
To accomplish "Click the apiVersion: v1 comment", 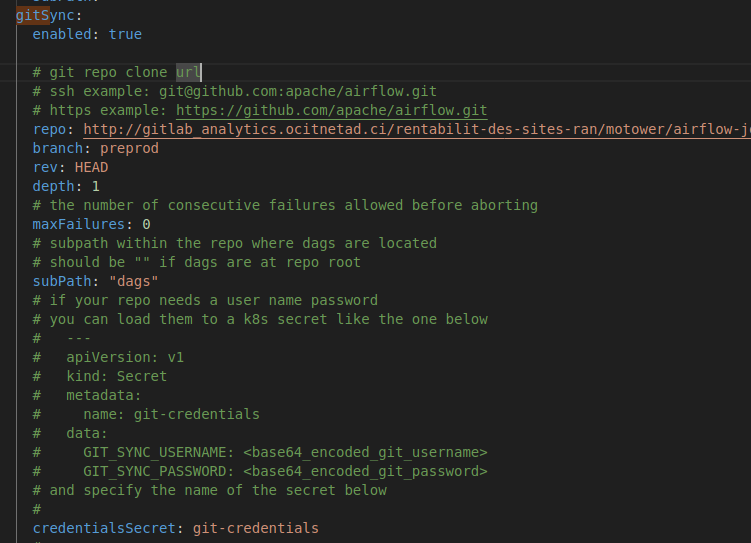I will (125, 357).
